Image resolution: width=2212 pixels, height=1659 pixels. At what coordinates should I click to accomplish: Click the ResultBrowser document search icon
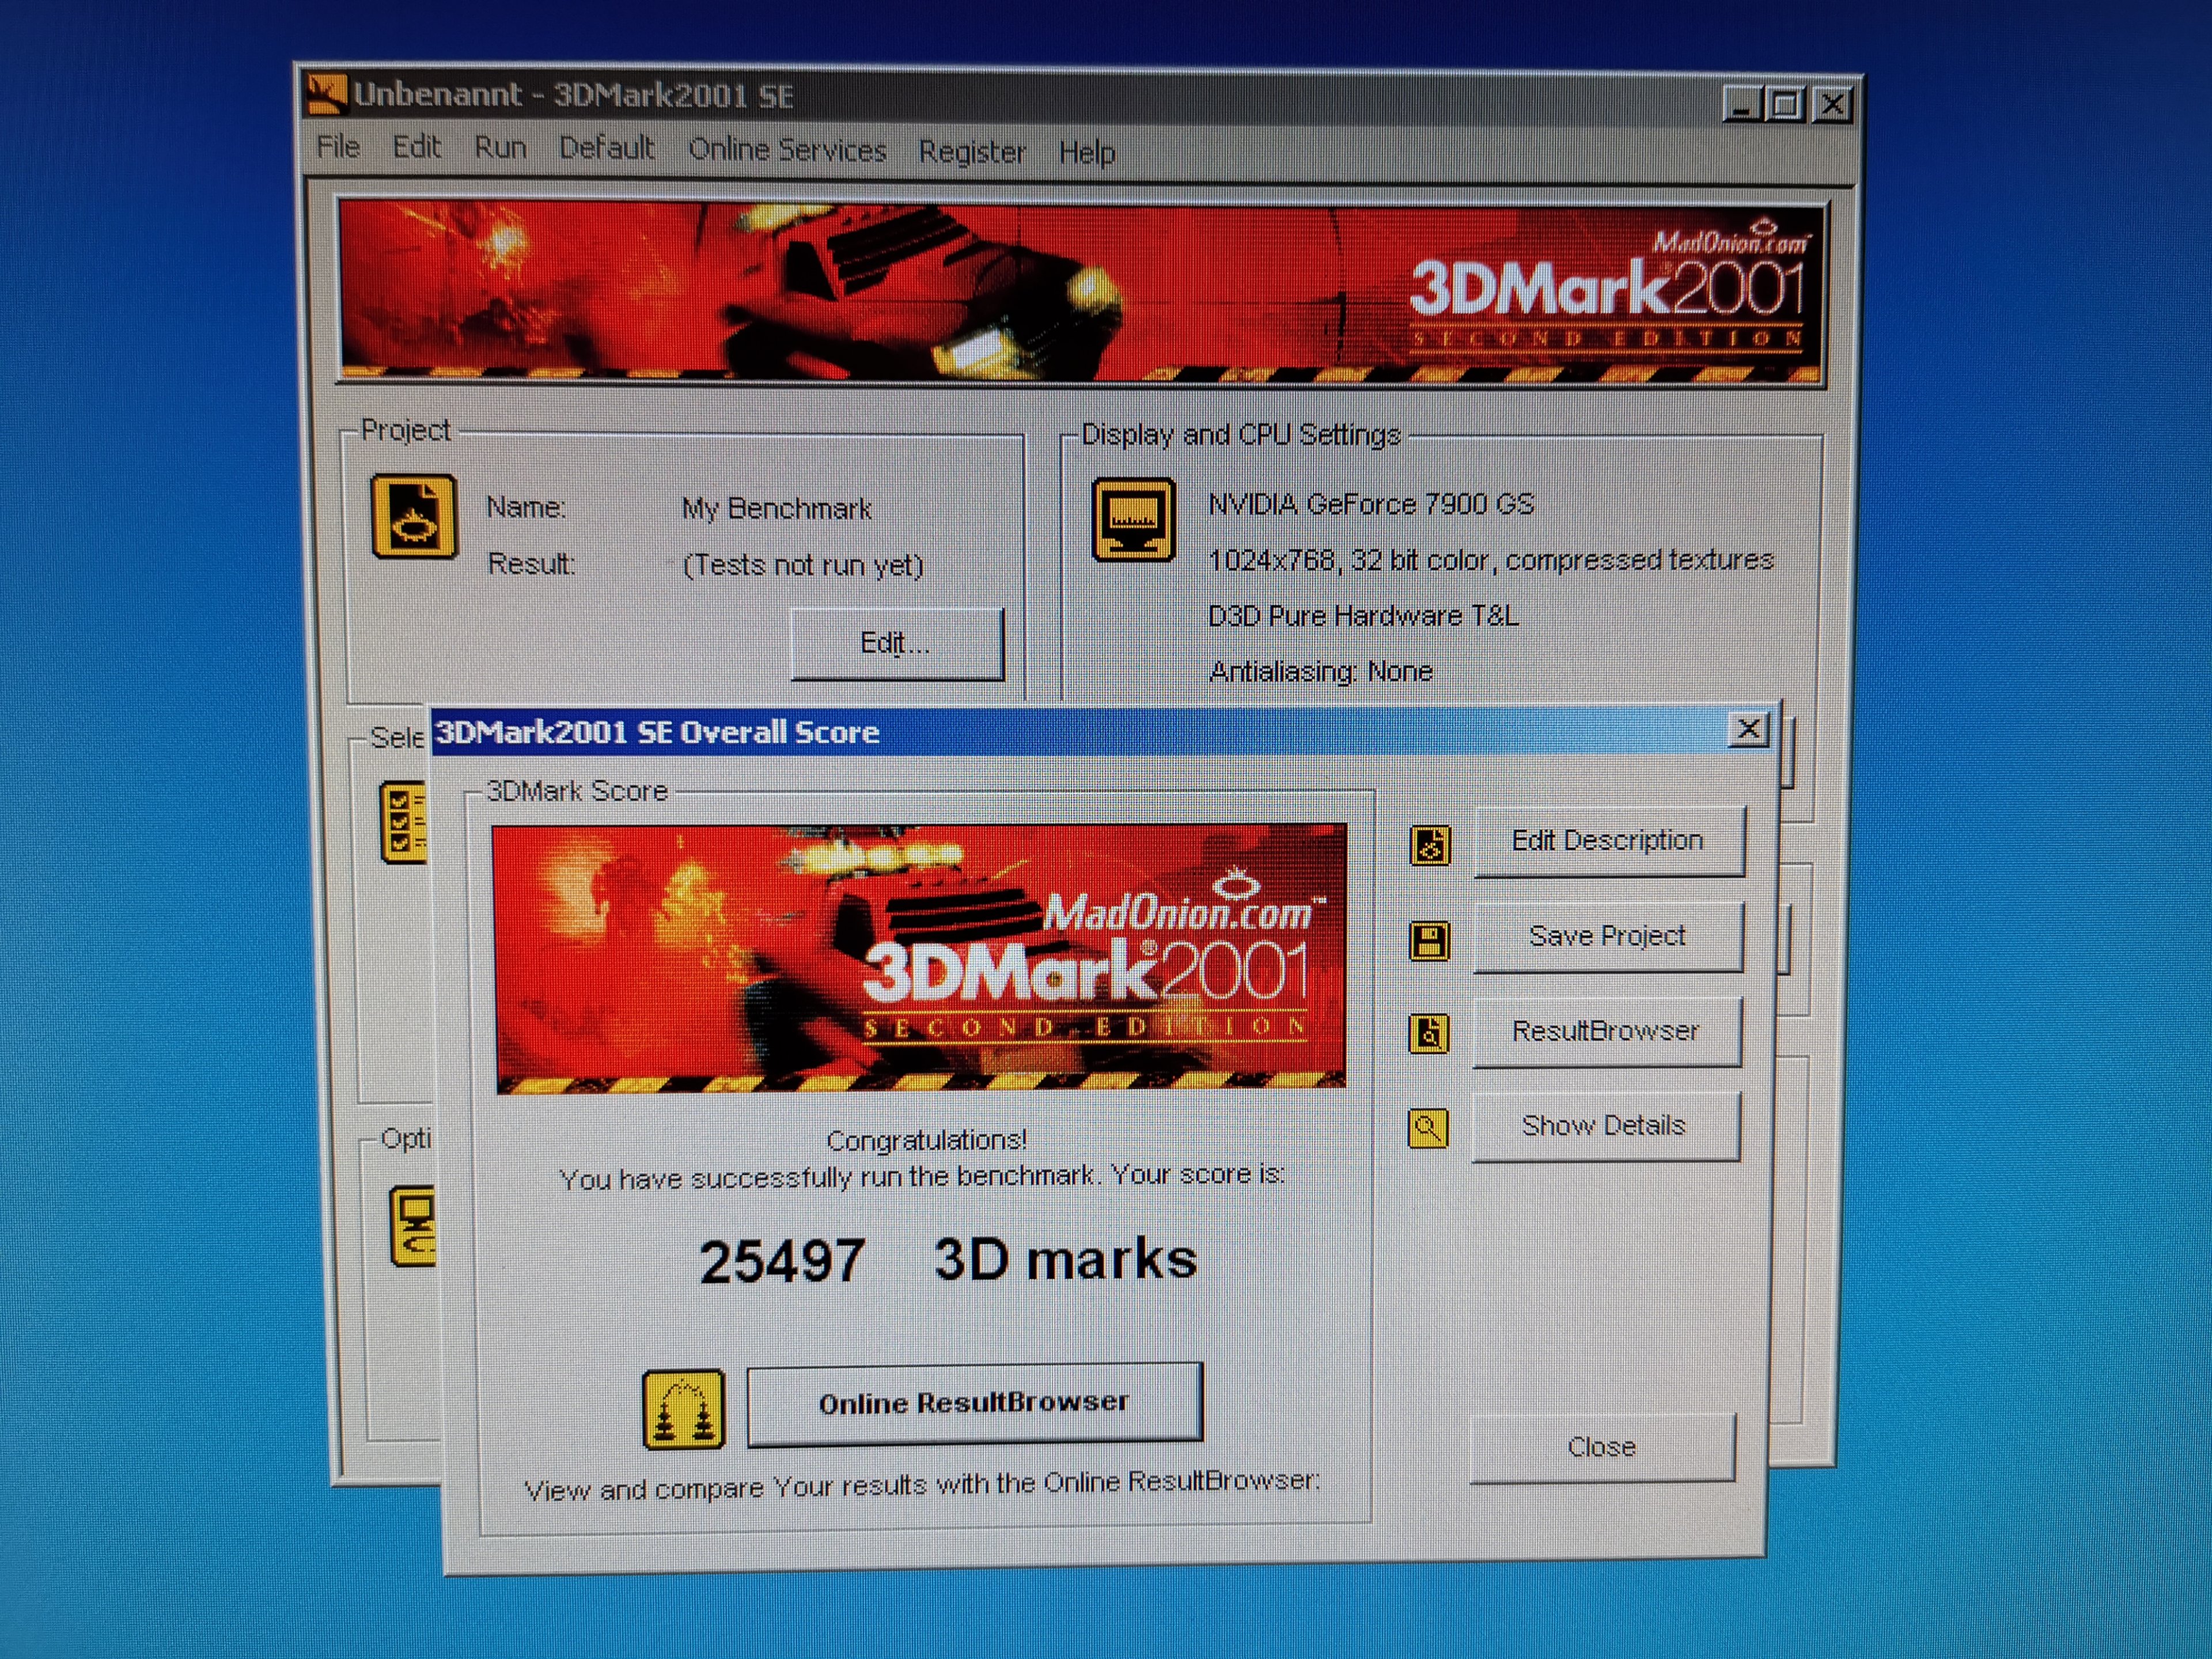(1428, 1034)
